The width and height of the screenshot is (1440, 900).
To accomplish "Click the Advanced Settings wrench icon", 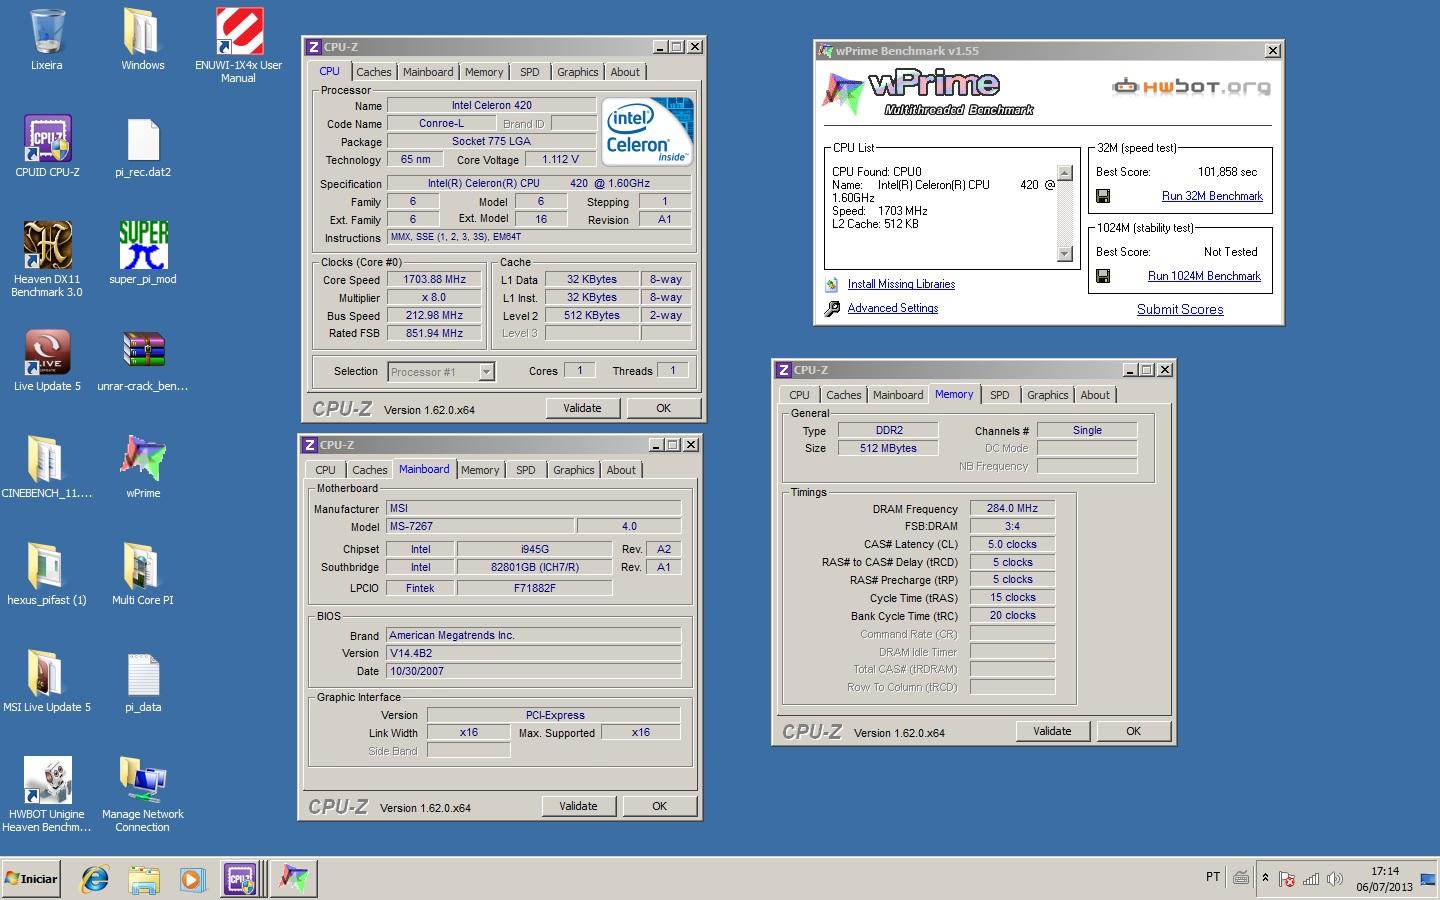I will (832, 308).
